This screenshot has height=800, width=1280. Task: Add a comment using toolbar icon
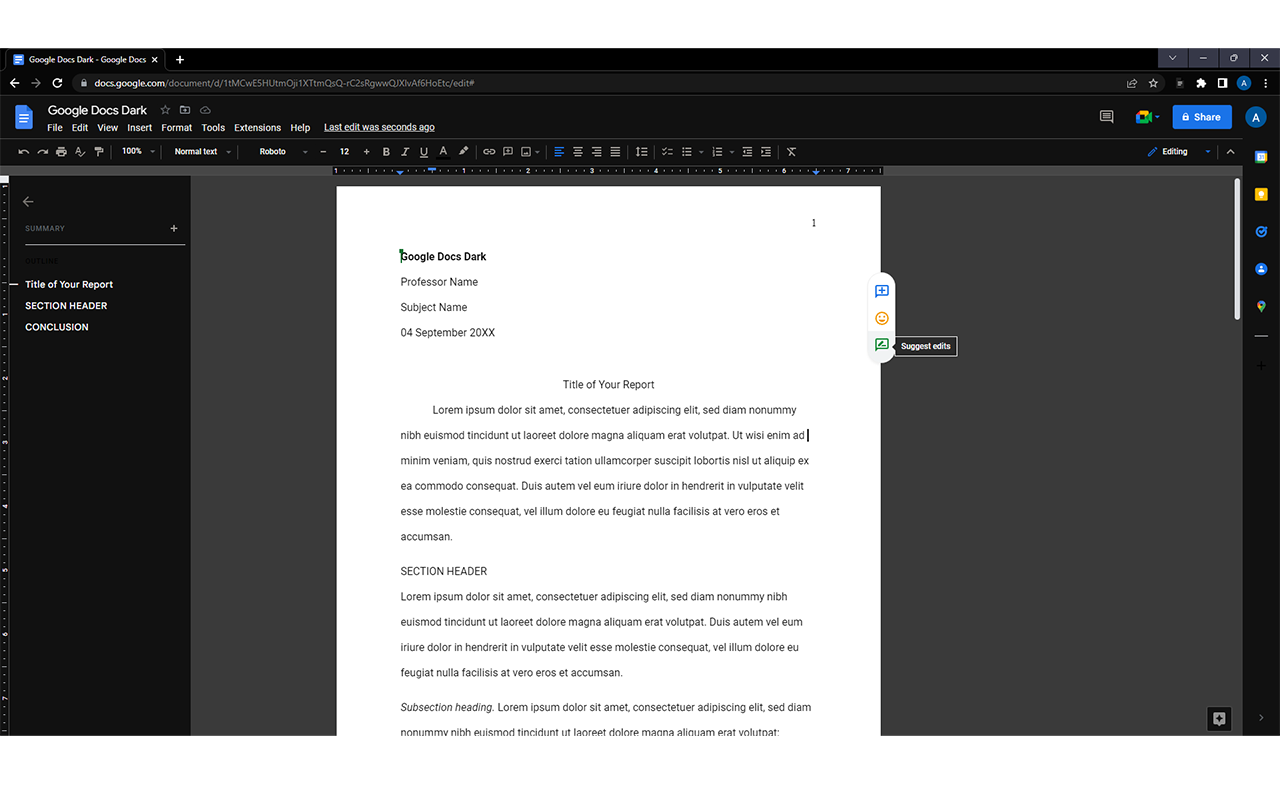pyautogui.click(x=508, y=152)
